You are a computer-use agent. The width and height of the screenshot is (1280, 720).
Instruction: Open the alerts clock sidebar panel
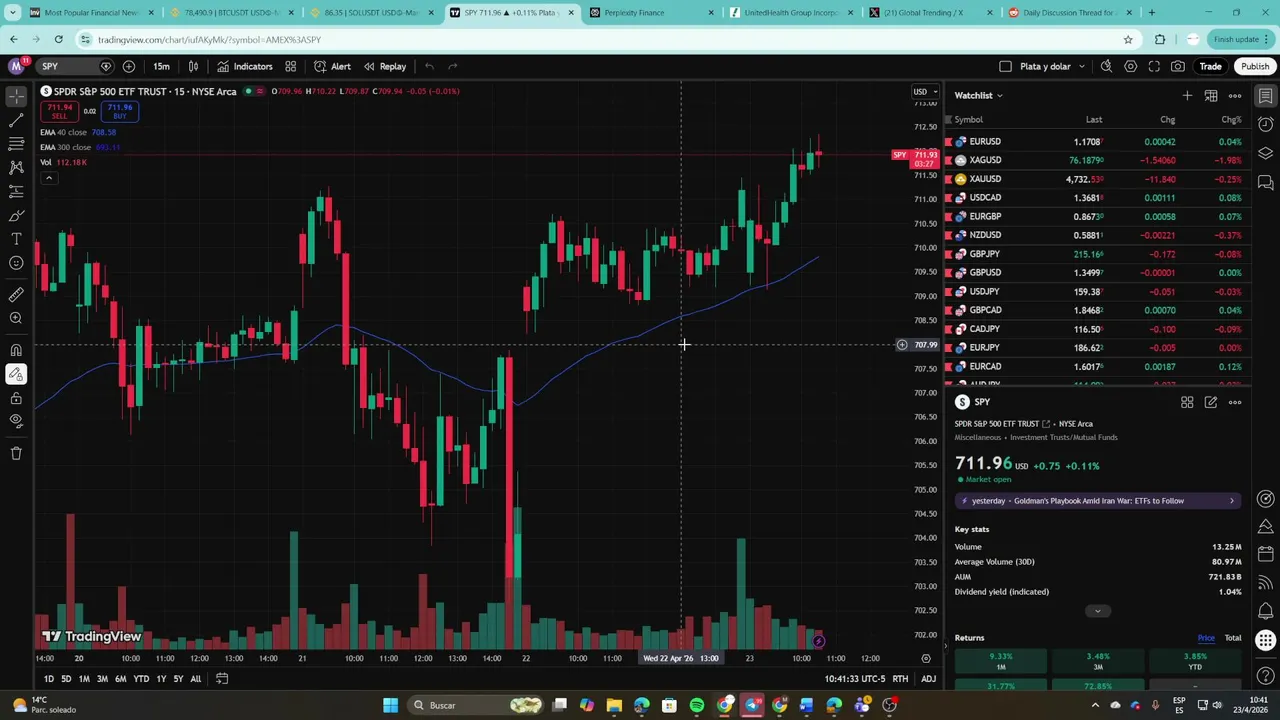click(x=1265, y=125)
